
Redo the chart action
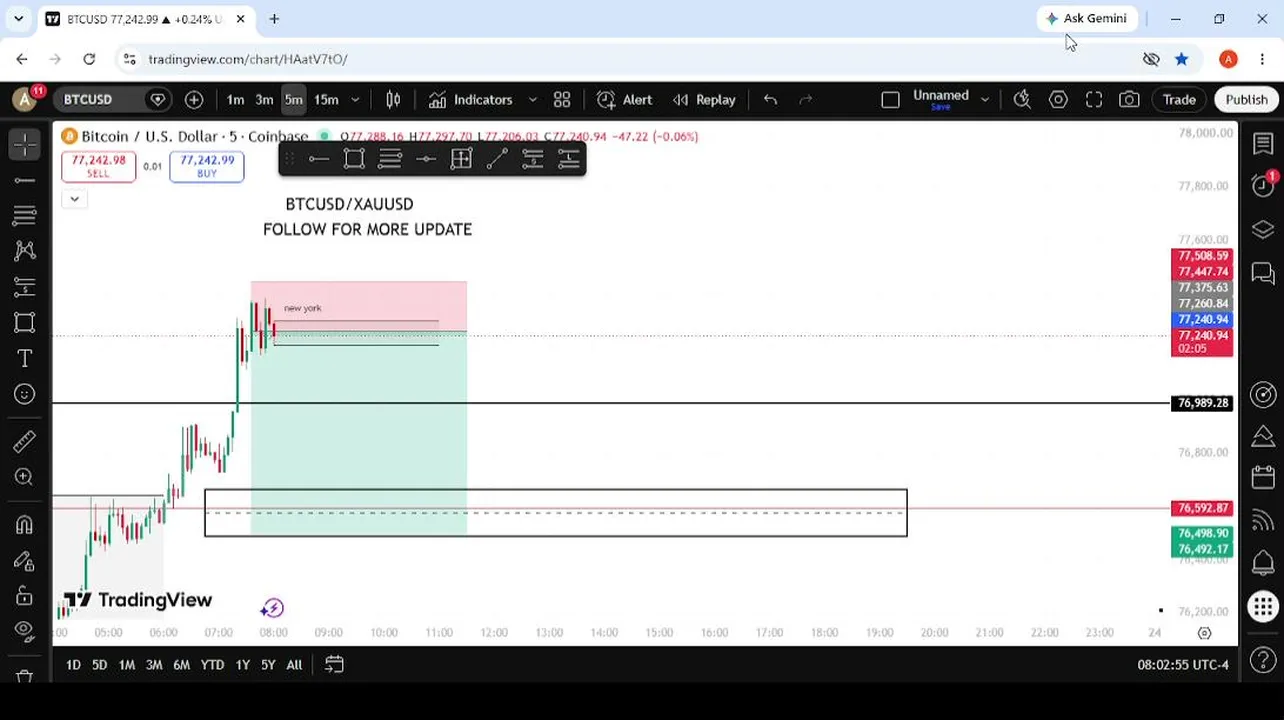pos(806,99)
